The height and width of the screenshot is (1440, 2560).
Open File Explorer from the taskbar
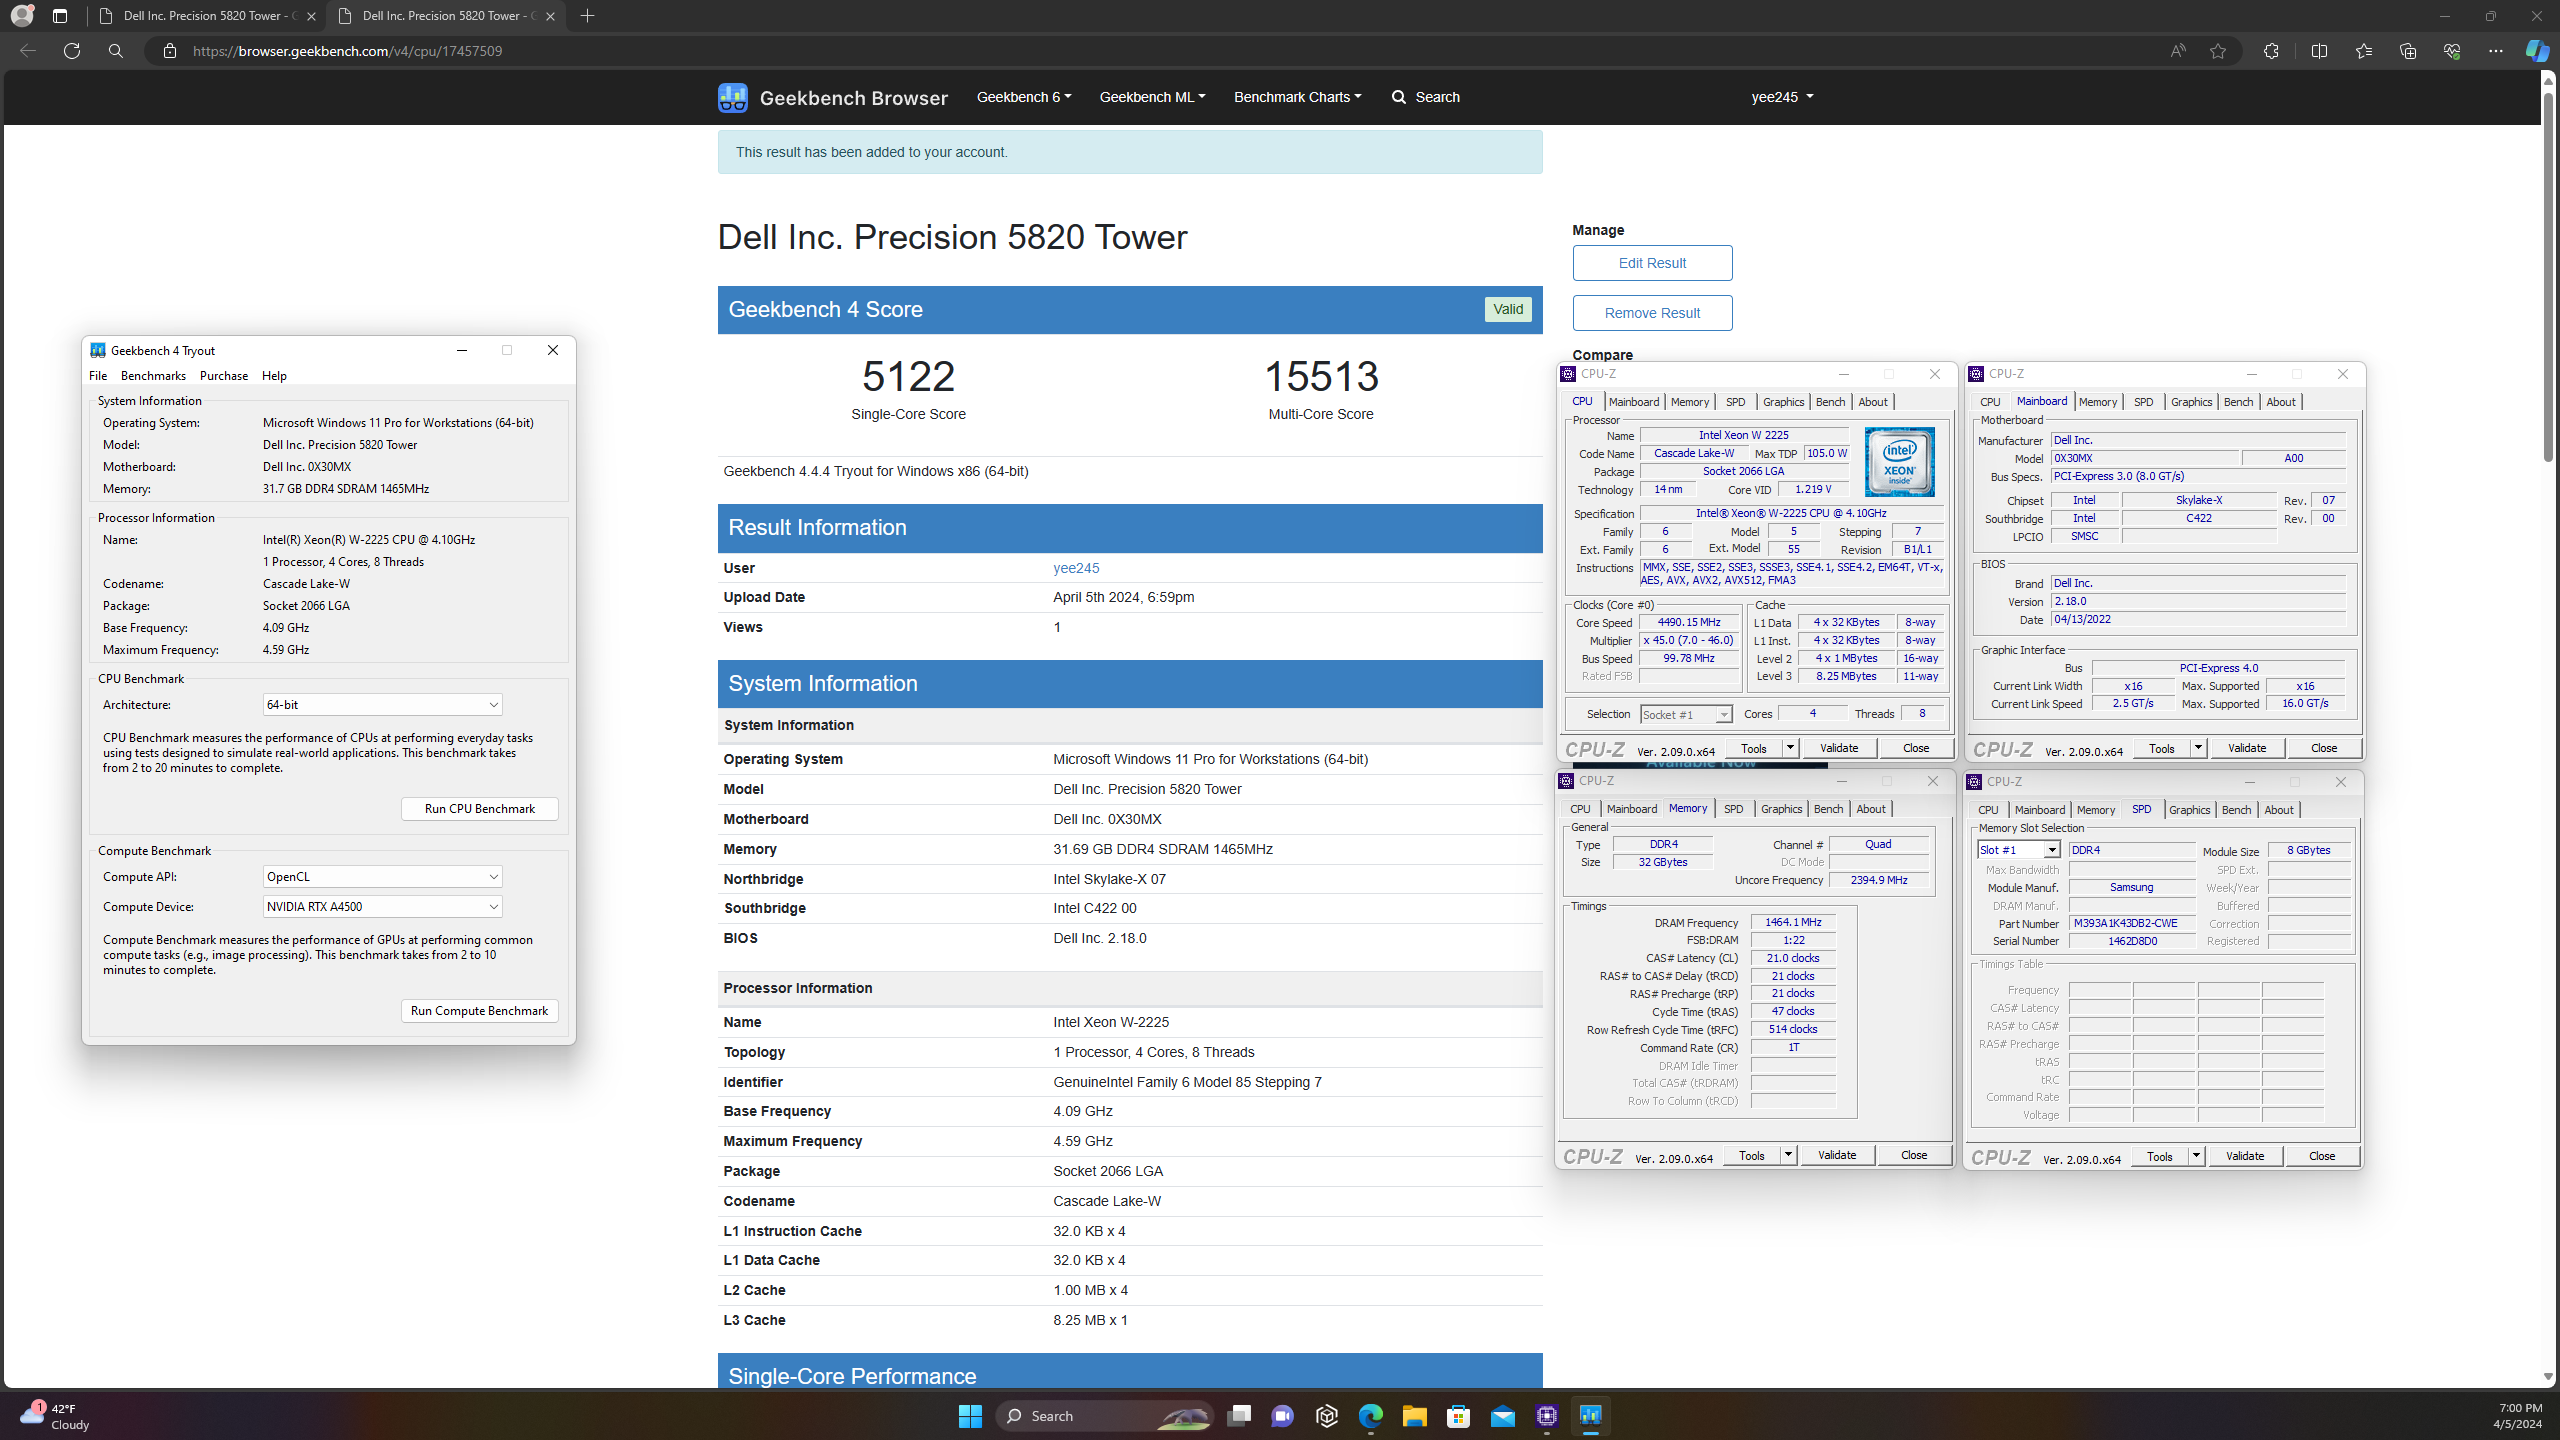point(1414,1416)
